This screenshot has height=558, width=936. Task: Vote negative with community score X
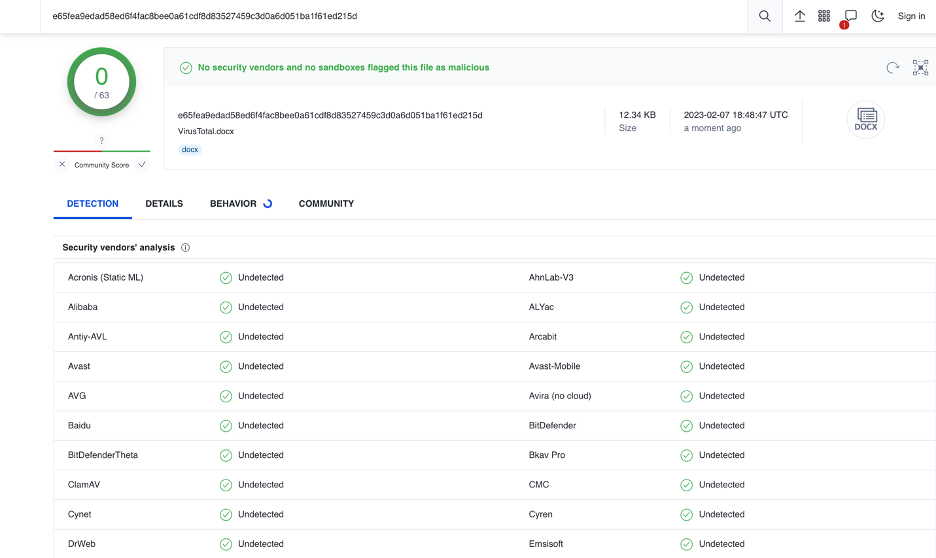[62, 164]
